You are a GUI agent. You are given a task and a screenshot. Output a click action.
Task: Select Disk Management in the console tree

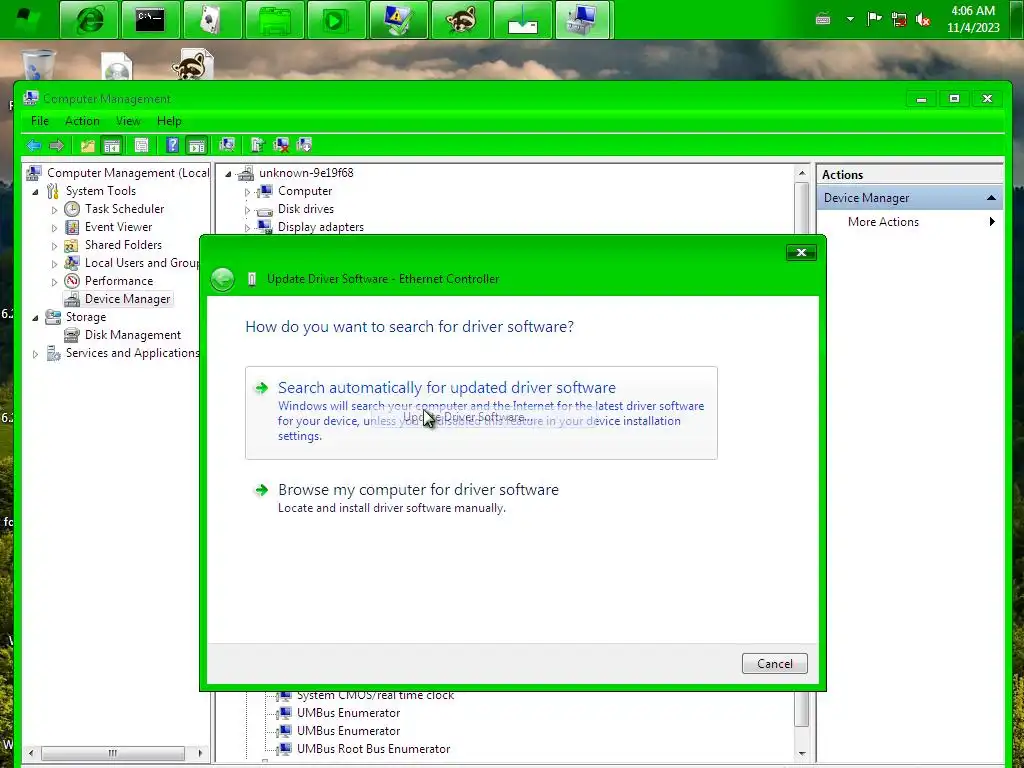pyautogui.click(x=133, y=335)
